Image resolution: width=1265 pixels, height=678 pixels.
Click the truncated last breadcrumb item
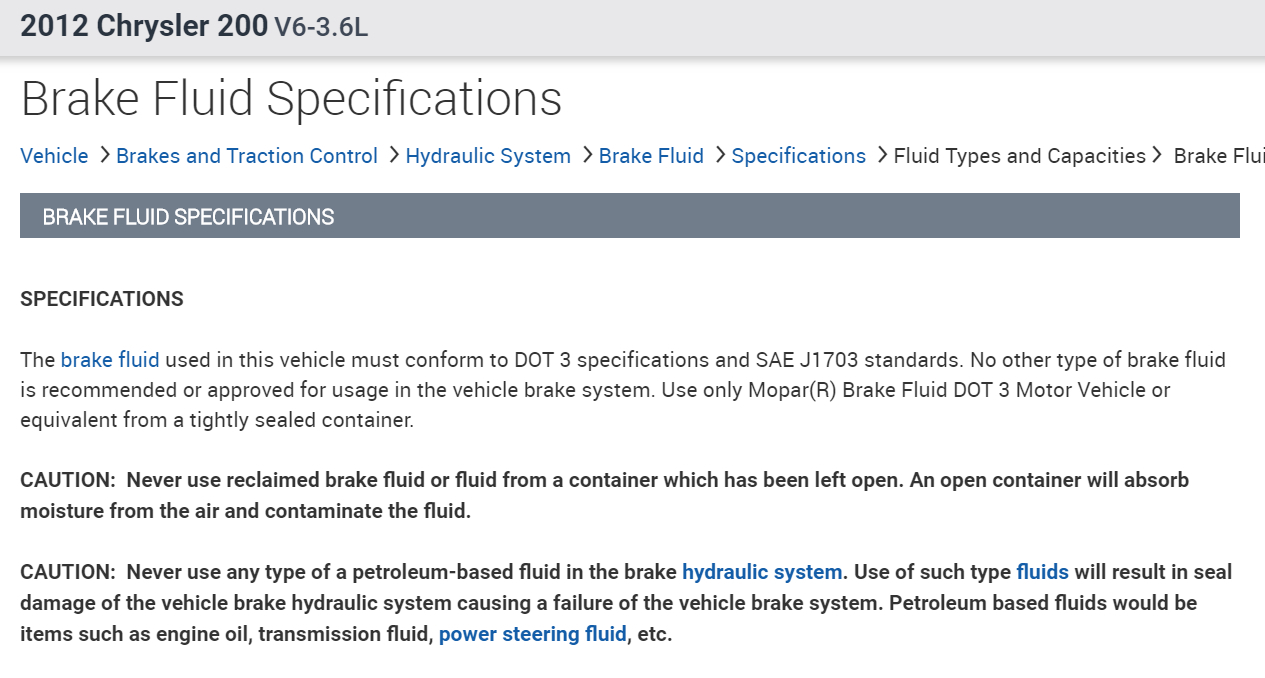point(1218,156)
